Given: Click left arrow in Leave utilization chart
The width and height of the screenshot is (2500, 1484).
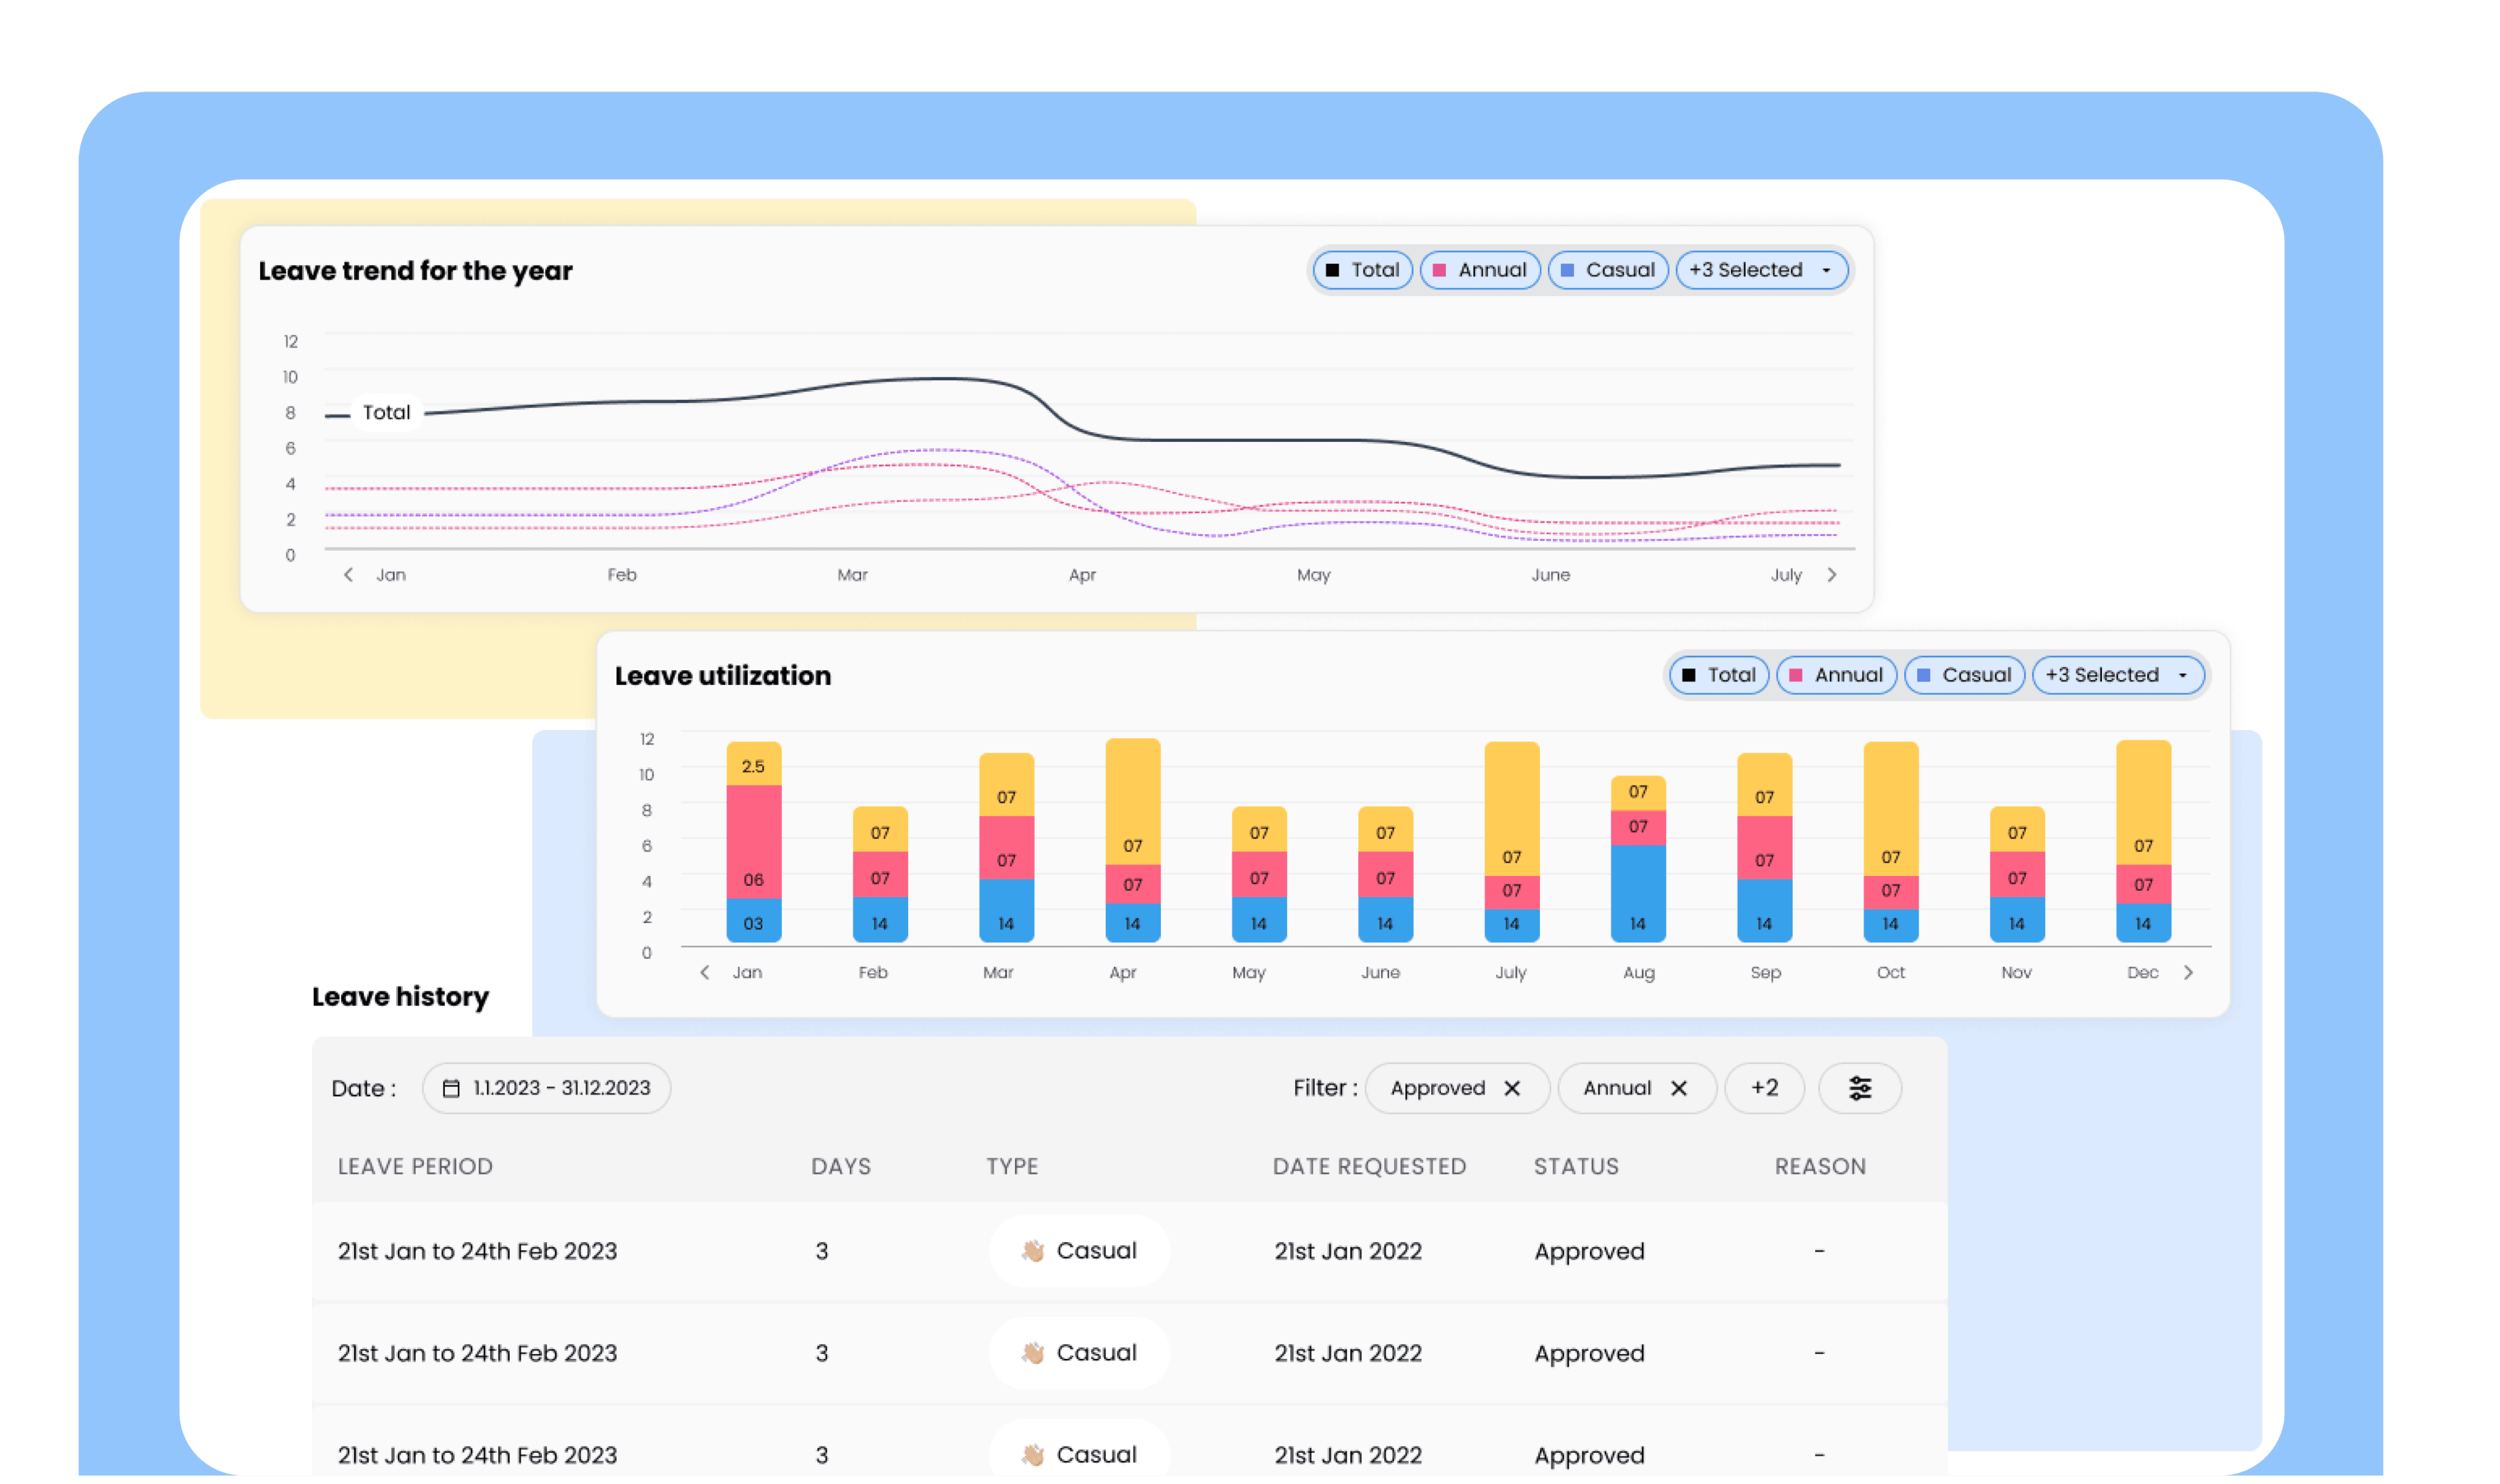Looking at the screenshot, I should tap(705, 972).
